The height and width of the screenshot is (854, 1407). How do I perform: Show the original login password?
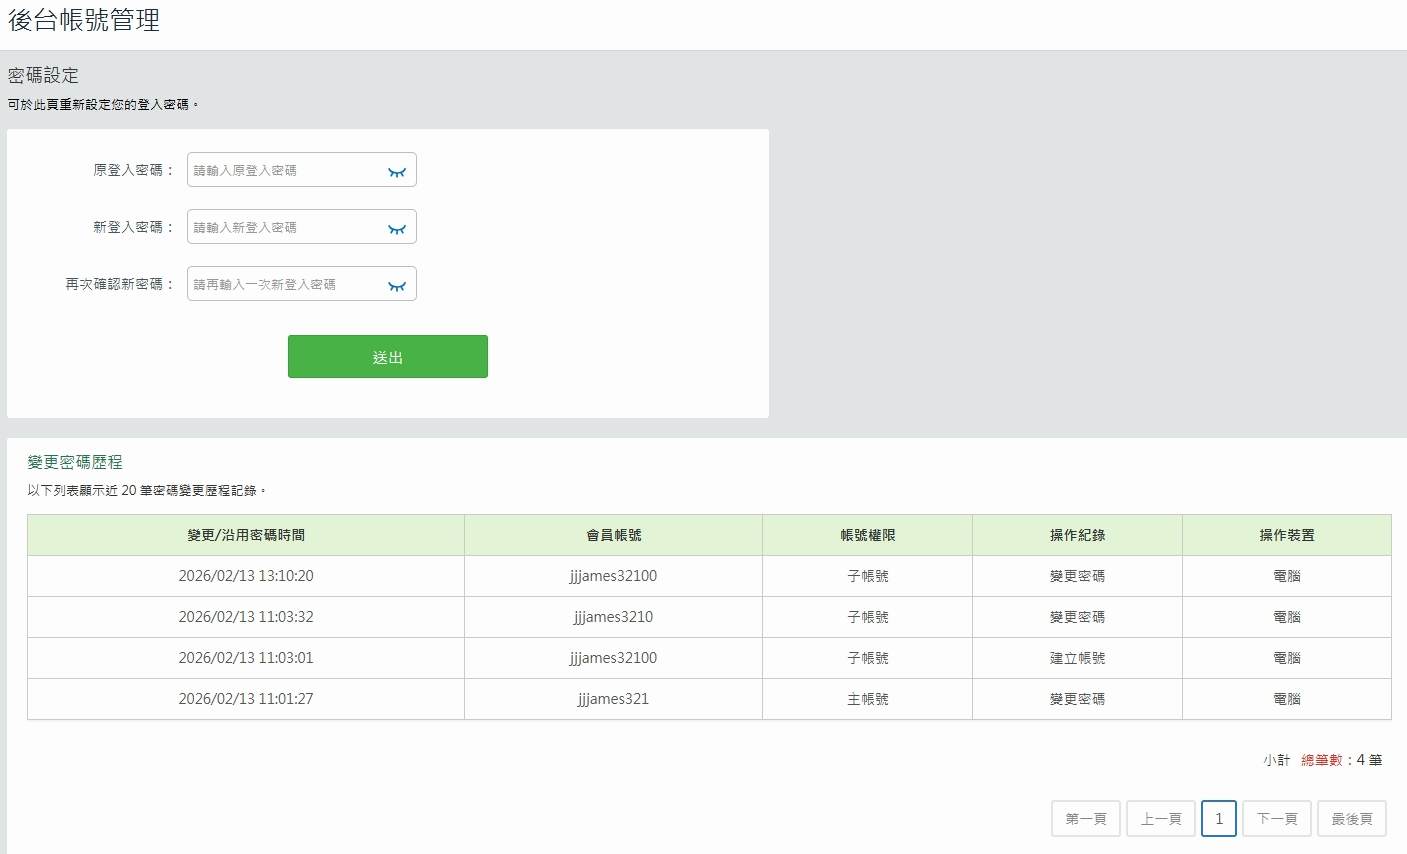(x=397, y=171)
